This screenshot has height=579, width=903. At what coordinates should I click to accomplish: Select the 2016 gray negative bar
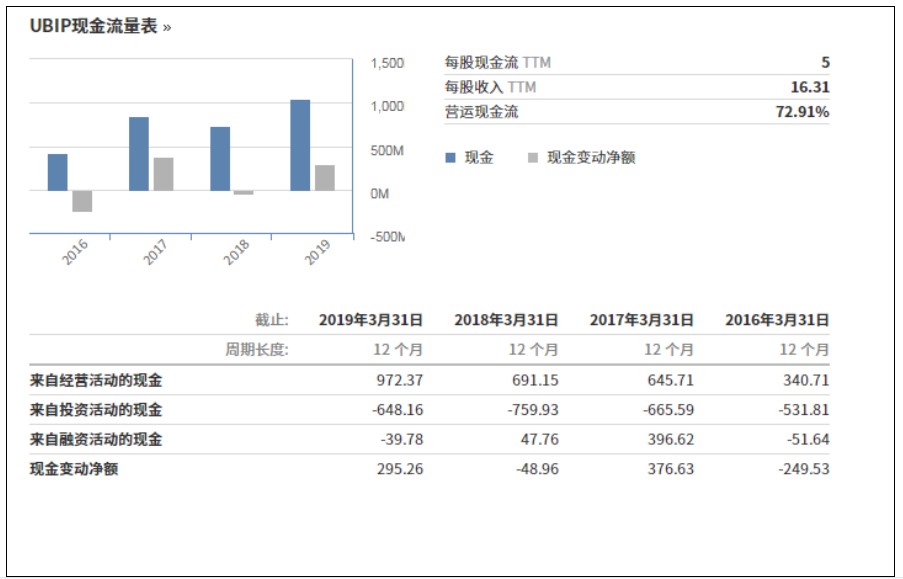click(x=82, y=201)
